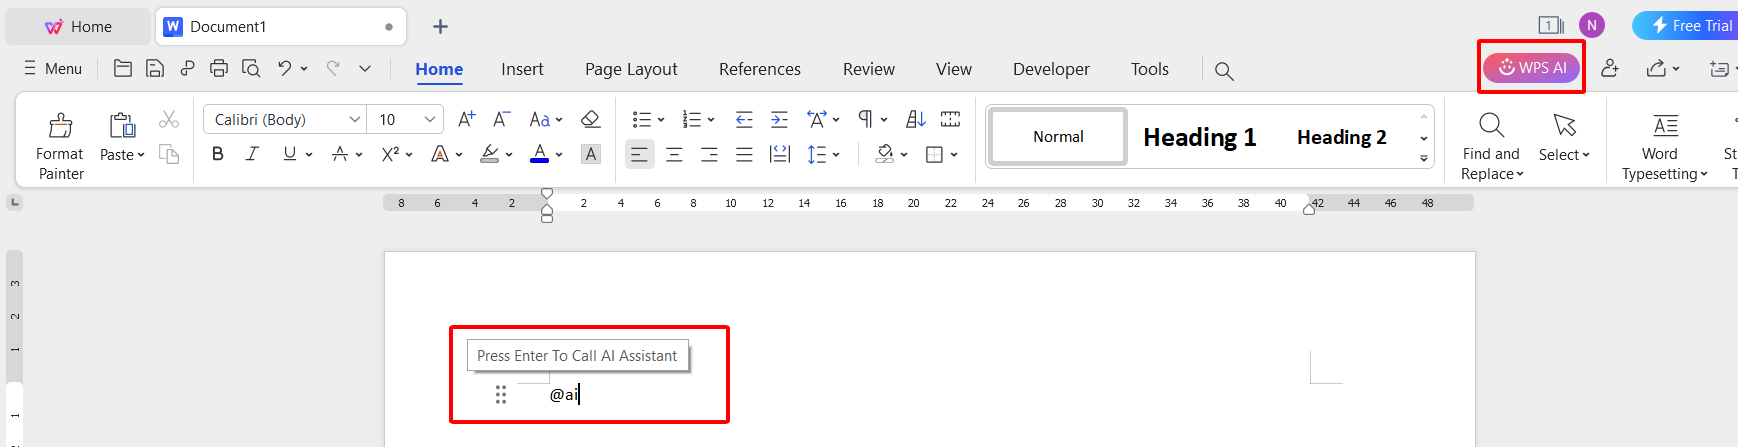Click the blue font color swatch

(x=539, y=154)
